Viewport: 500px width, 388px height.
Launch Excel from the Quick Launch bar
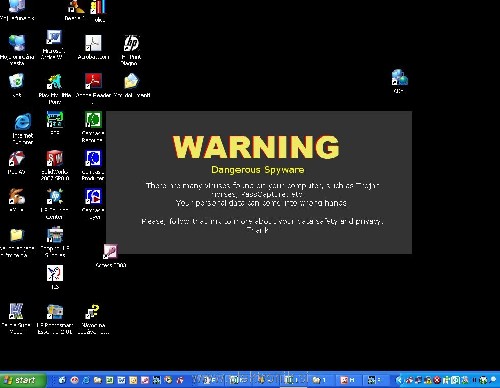pos(110,380)
